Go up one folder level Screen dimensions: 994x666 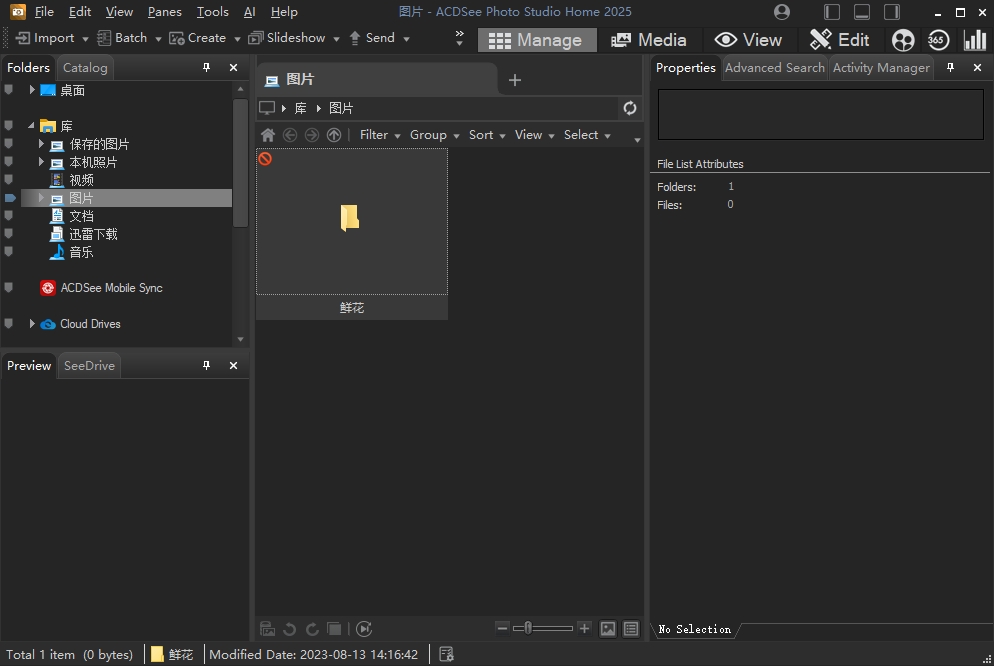334,135
